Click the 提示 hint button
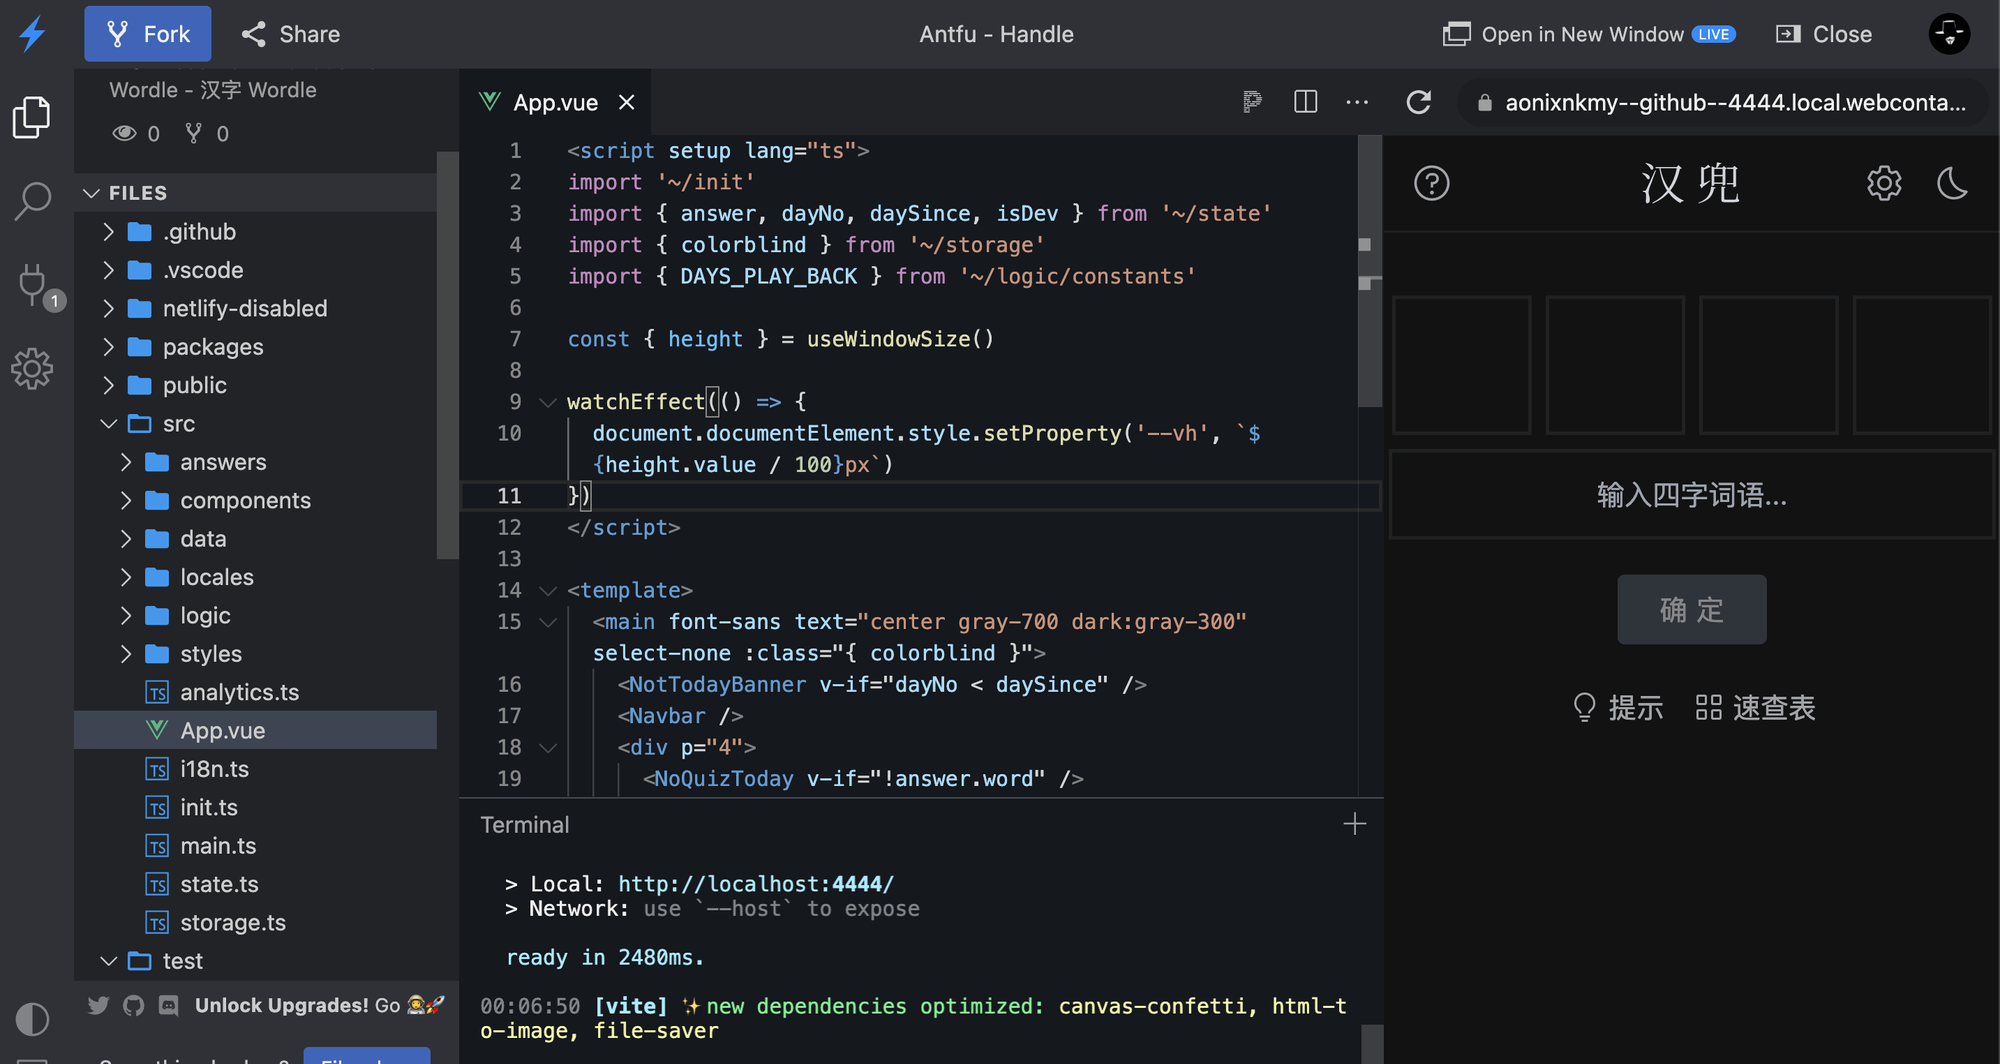 [1618, 708]
